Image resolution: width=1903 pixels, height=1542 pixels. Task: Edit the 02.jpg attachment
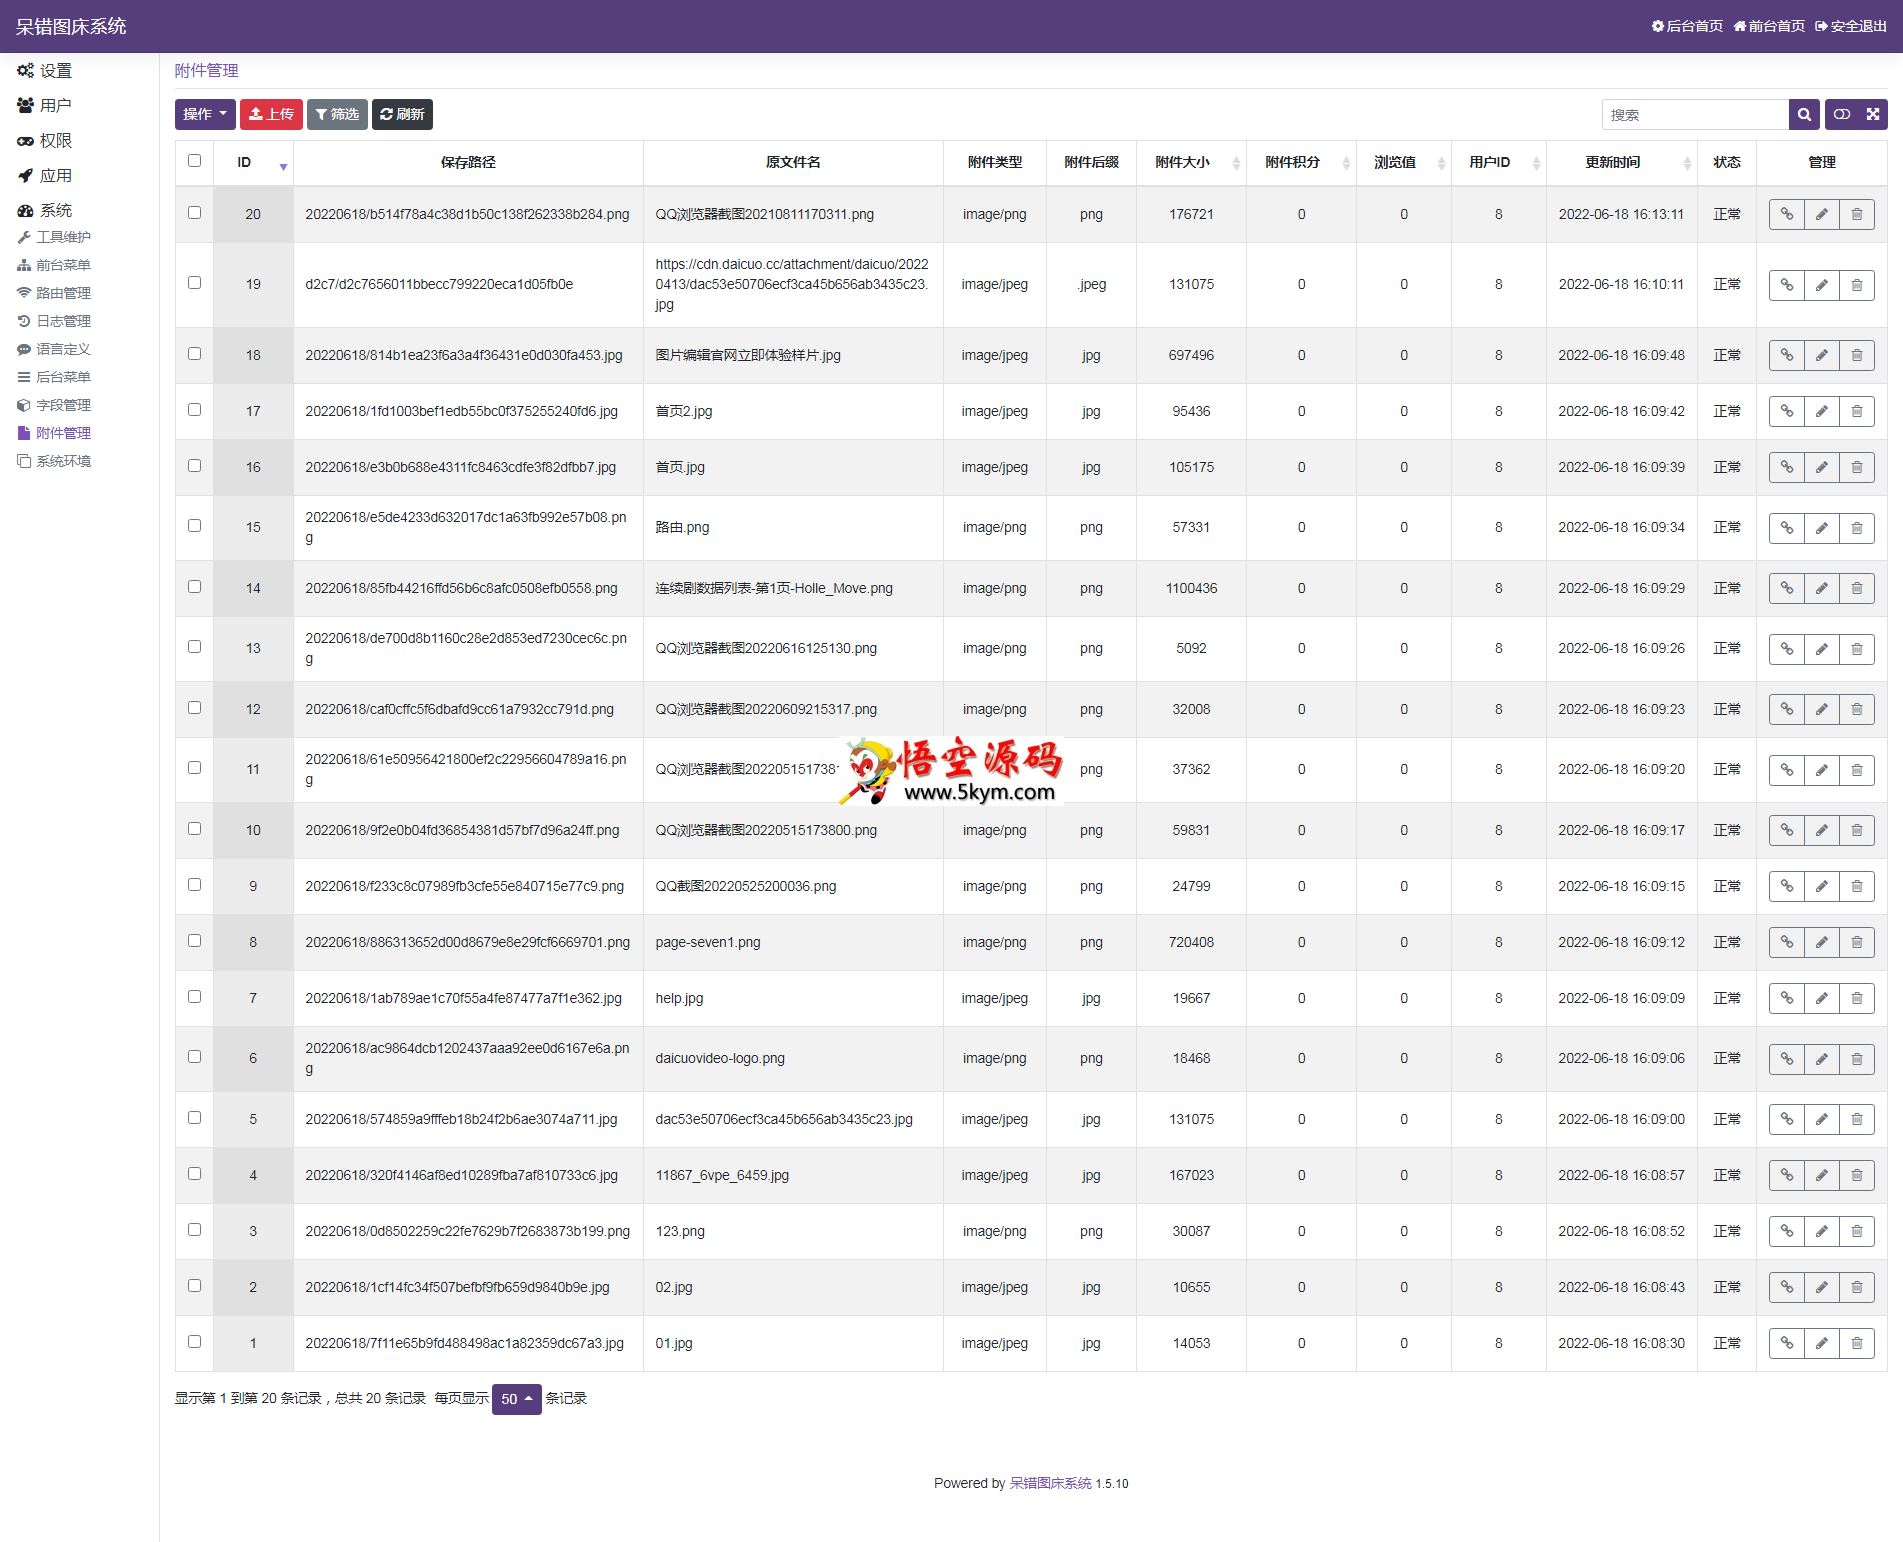1822,1287
